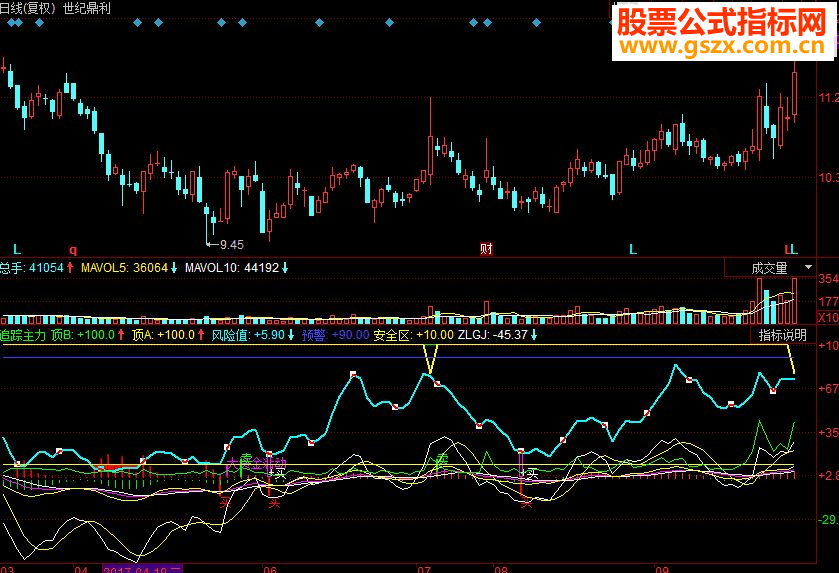Viewport: 839px width, 573px height.
Task: Click the red 财 marker below candles
Action: tap(486, 249)
